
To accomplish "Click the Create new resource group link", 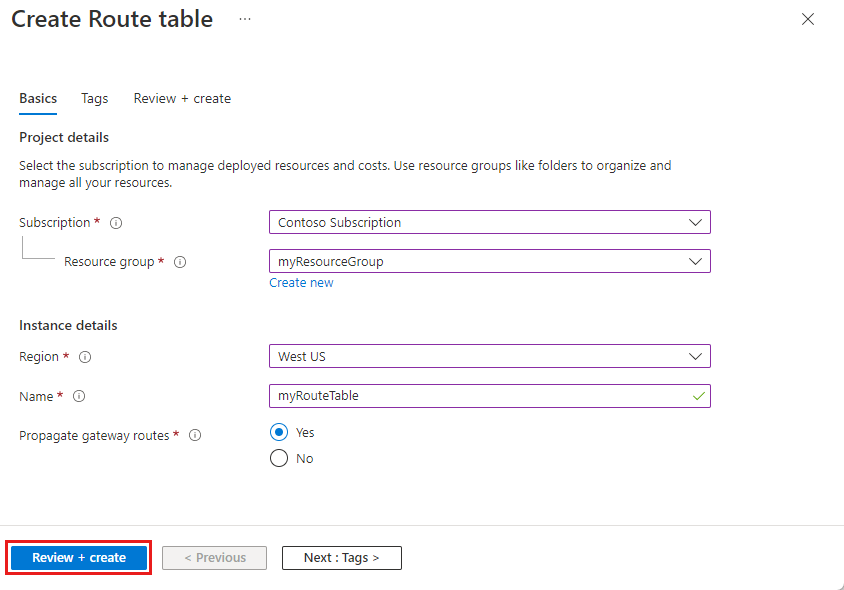I will [x=301, y=282].
